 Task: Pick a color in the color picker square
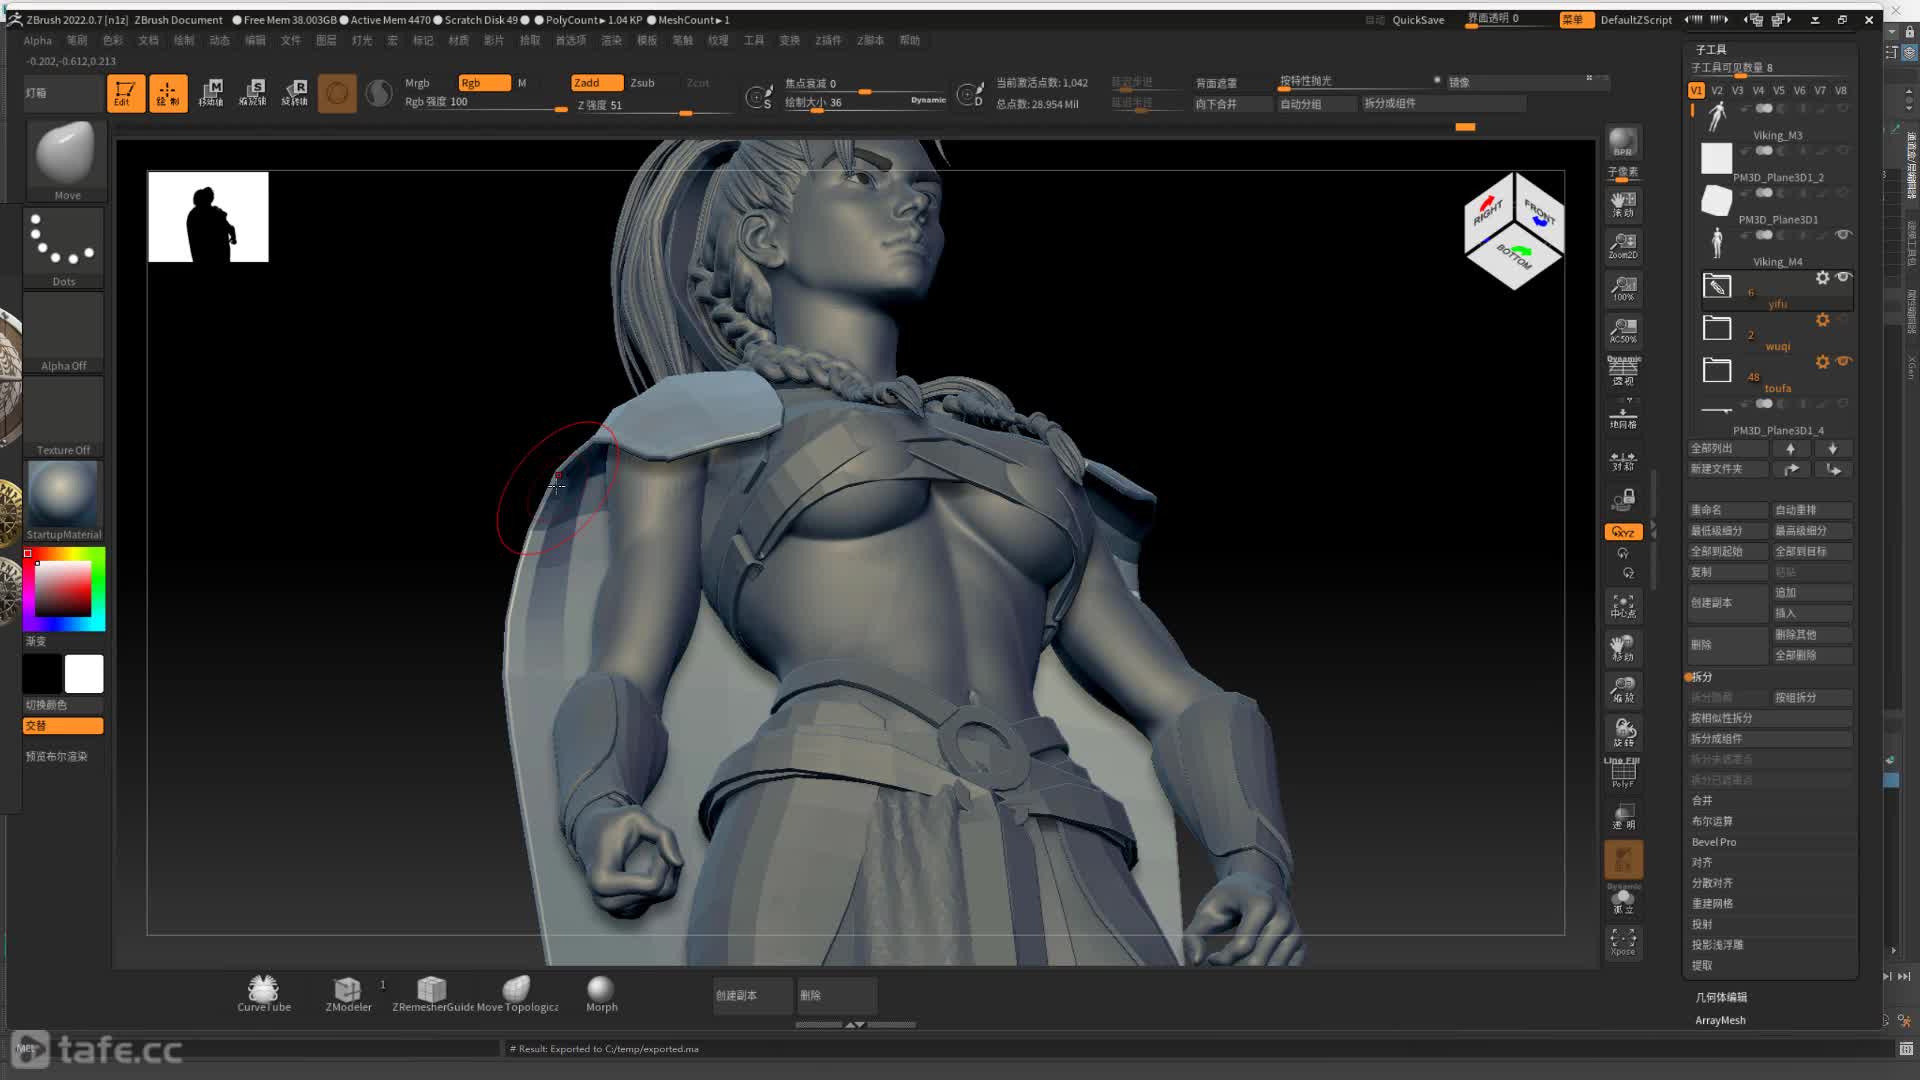pyautogui.click(x=63, y=589)
